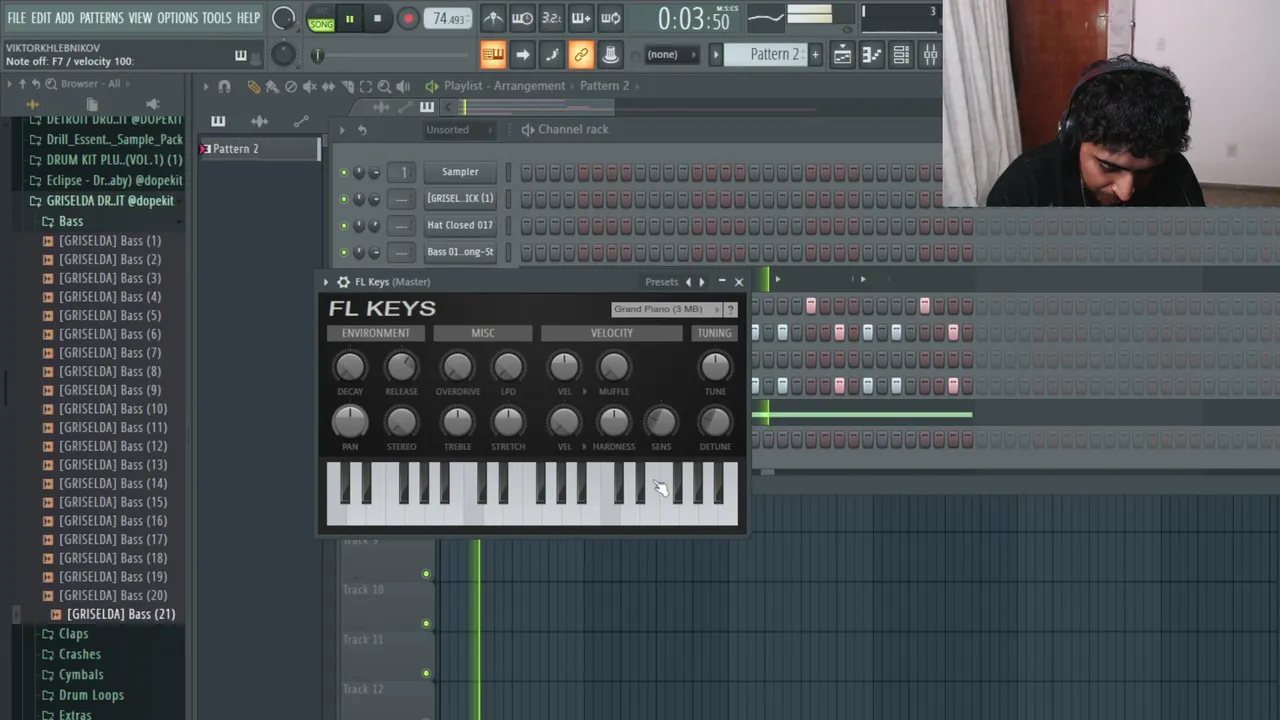Click the Sampler channel button
Viewport: 1280px width, 720px height.
(460, 172)
